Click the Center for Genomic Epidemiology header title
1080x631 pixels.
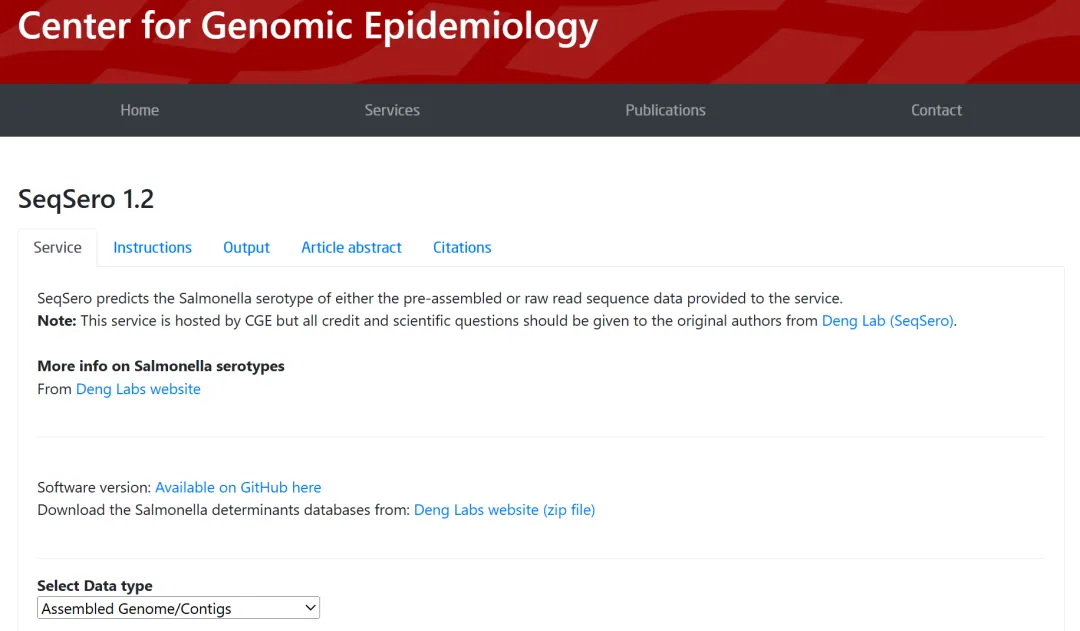pyautogui.click(x=307, y=27)
